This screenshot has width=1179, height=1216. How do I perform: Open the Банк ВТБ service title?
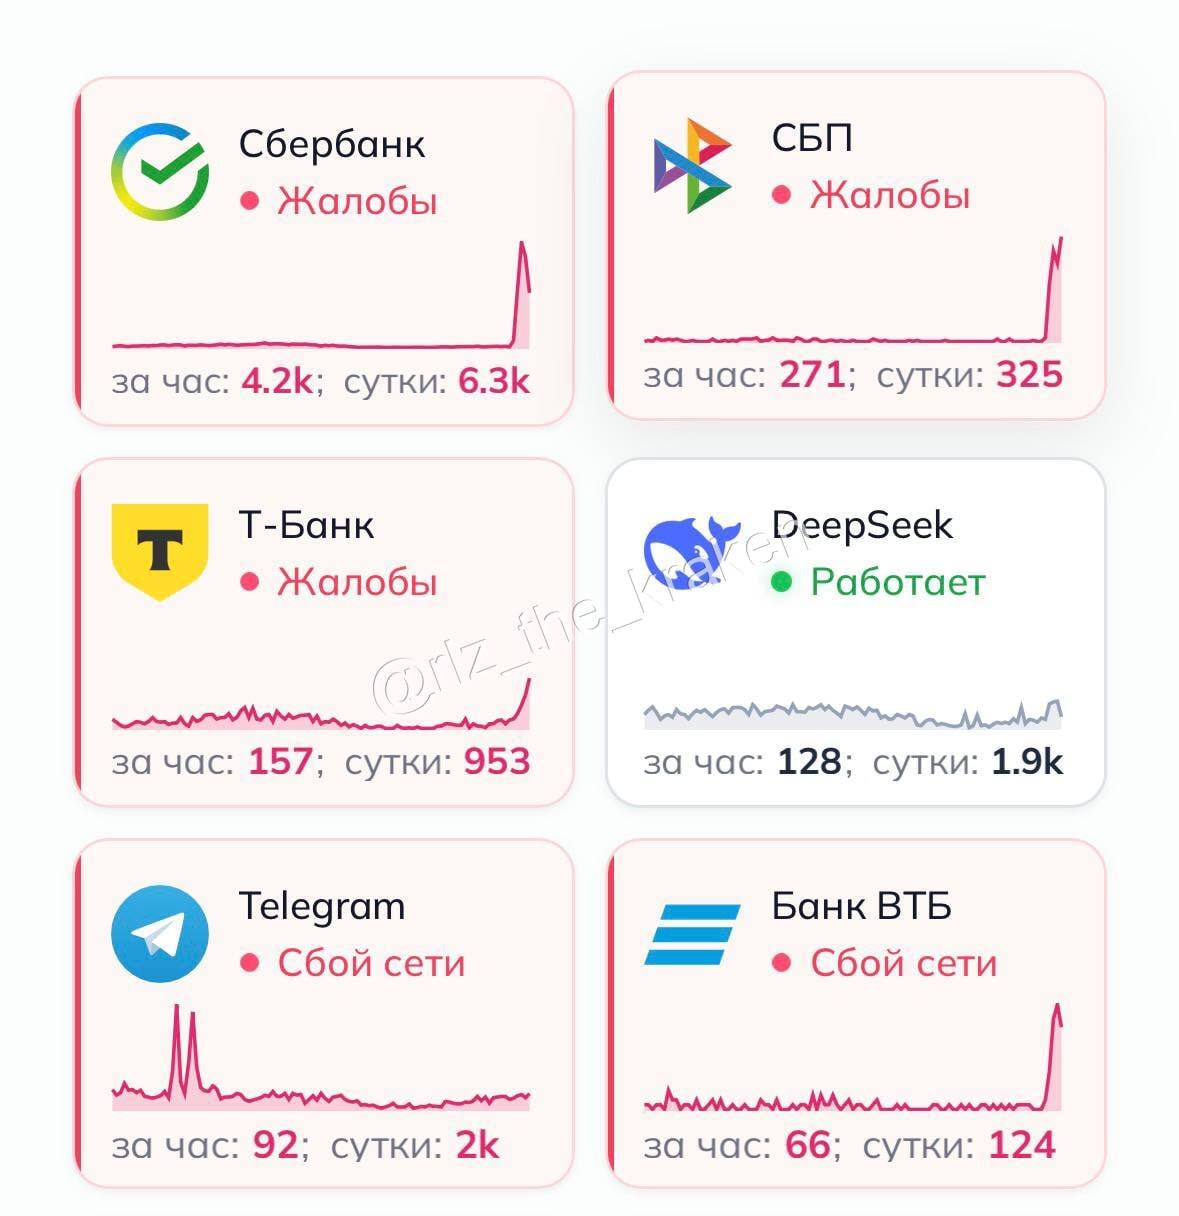pos(861,906)
